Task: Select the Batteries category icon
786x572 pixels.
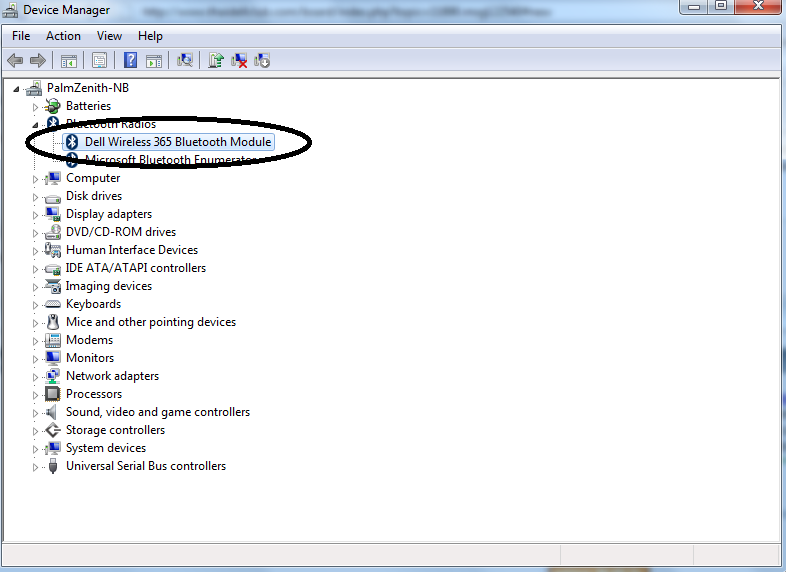Action: click(53, 106)
